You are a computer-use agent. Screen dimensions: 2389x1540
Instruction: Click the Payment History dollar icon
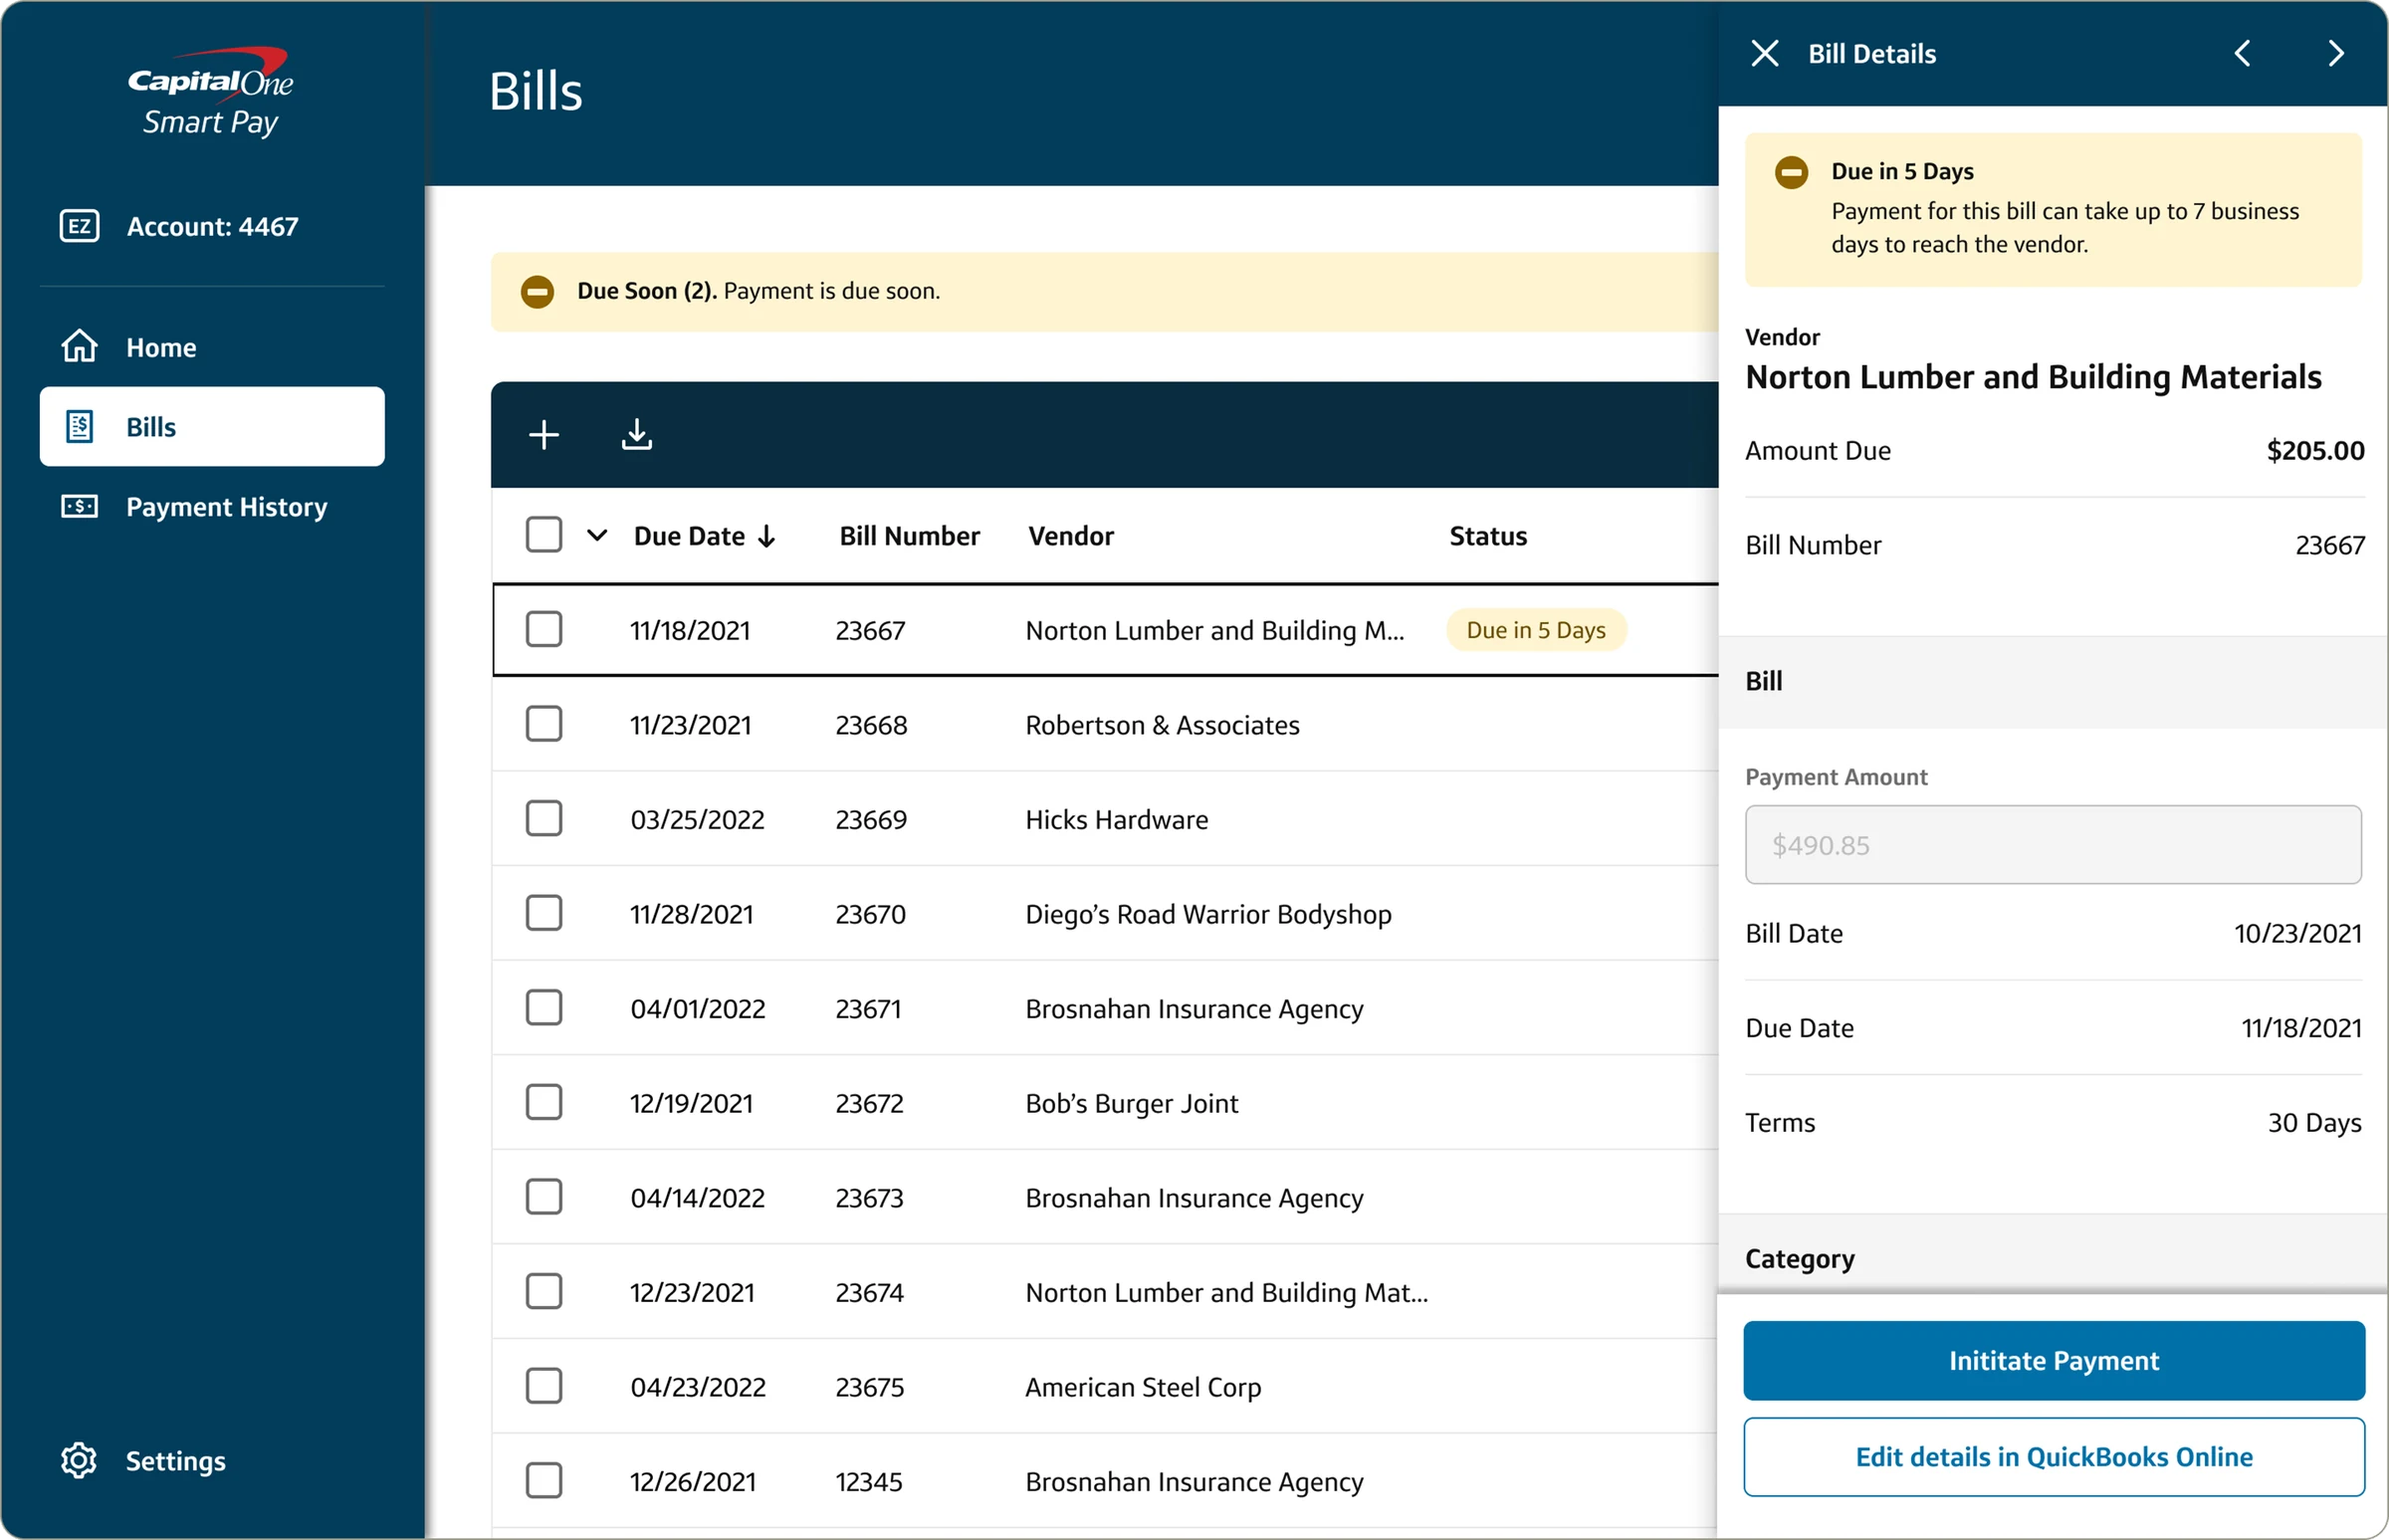click(79, 506)
